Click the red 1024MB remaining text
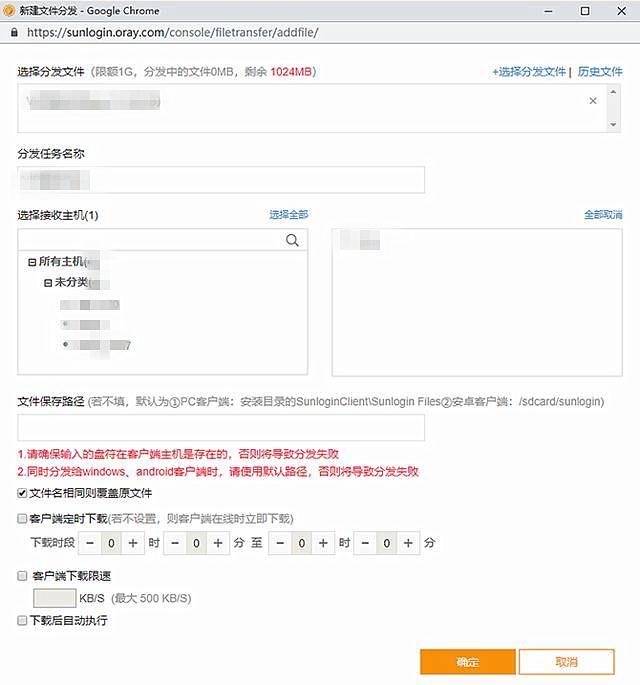Image resolution: width=640 pixels, height=685 pixels. (291, 72)
